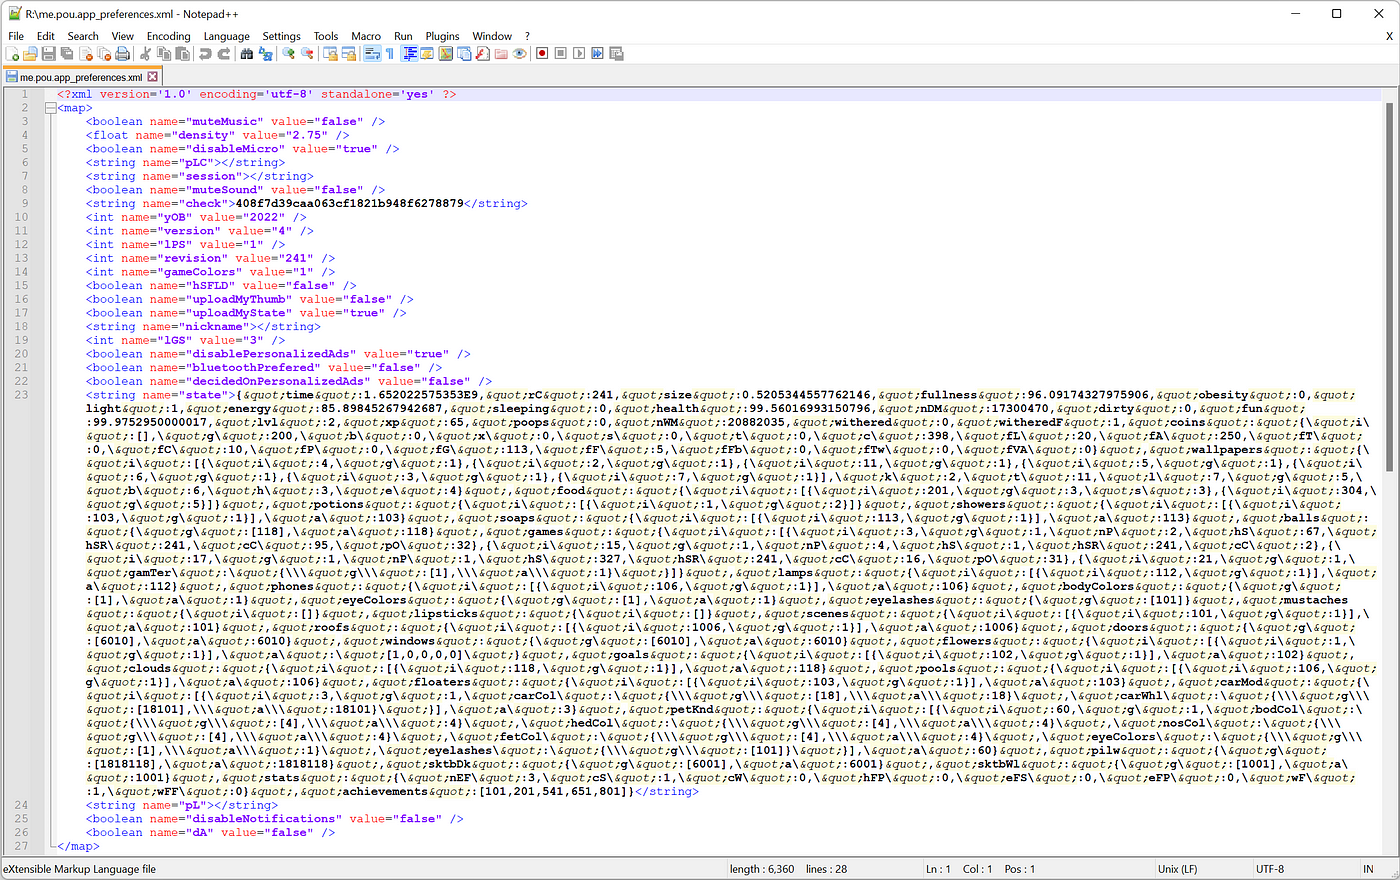
Task: Open the Tools menu
Action: click(326, 36)
